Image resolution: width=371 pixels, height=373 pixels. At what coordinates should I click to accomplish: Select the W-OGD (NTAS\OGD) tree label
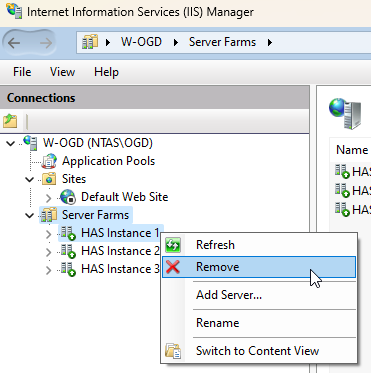click(x=98, y=143)
